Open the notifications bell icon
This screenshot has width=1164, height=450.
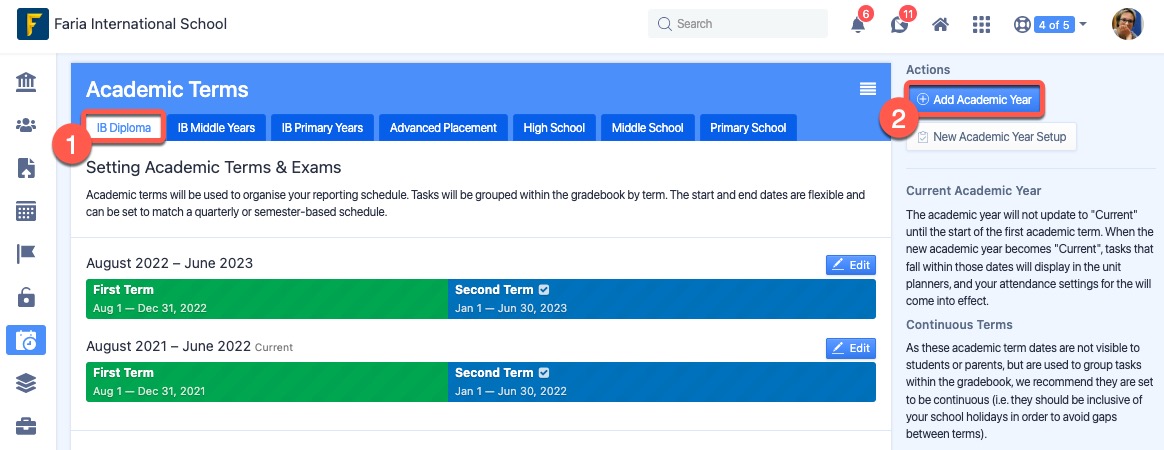pos(858,25)
